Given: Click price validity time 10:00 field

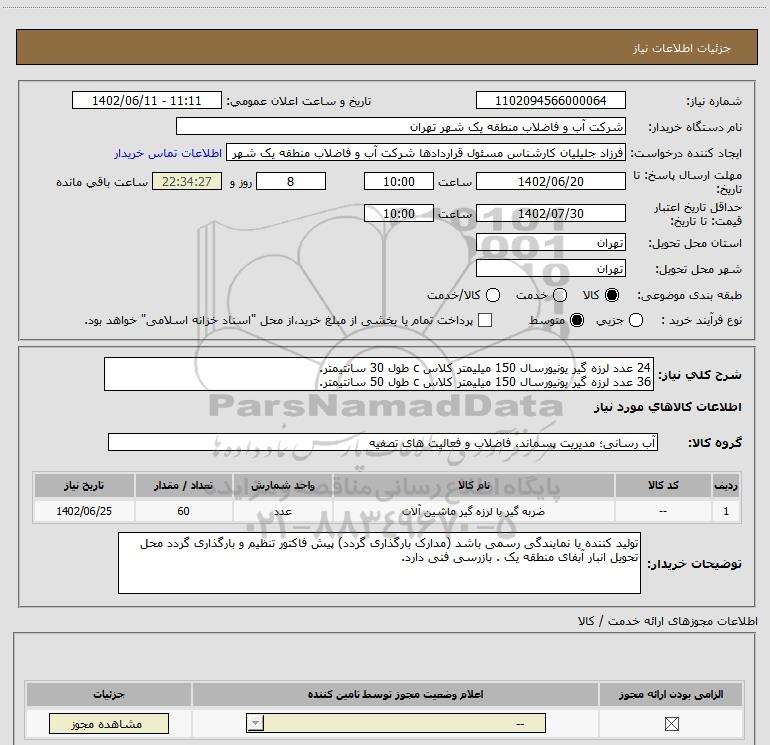Looking at the screenshot, I should (399, 213).
